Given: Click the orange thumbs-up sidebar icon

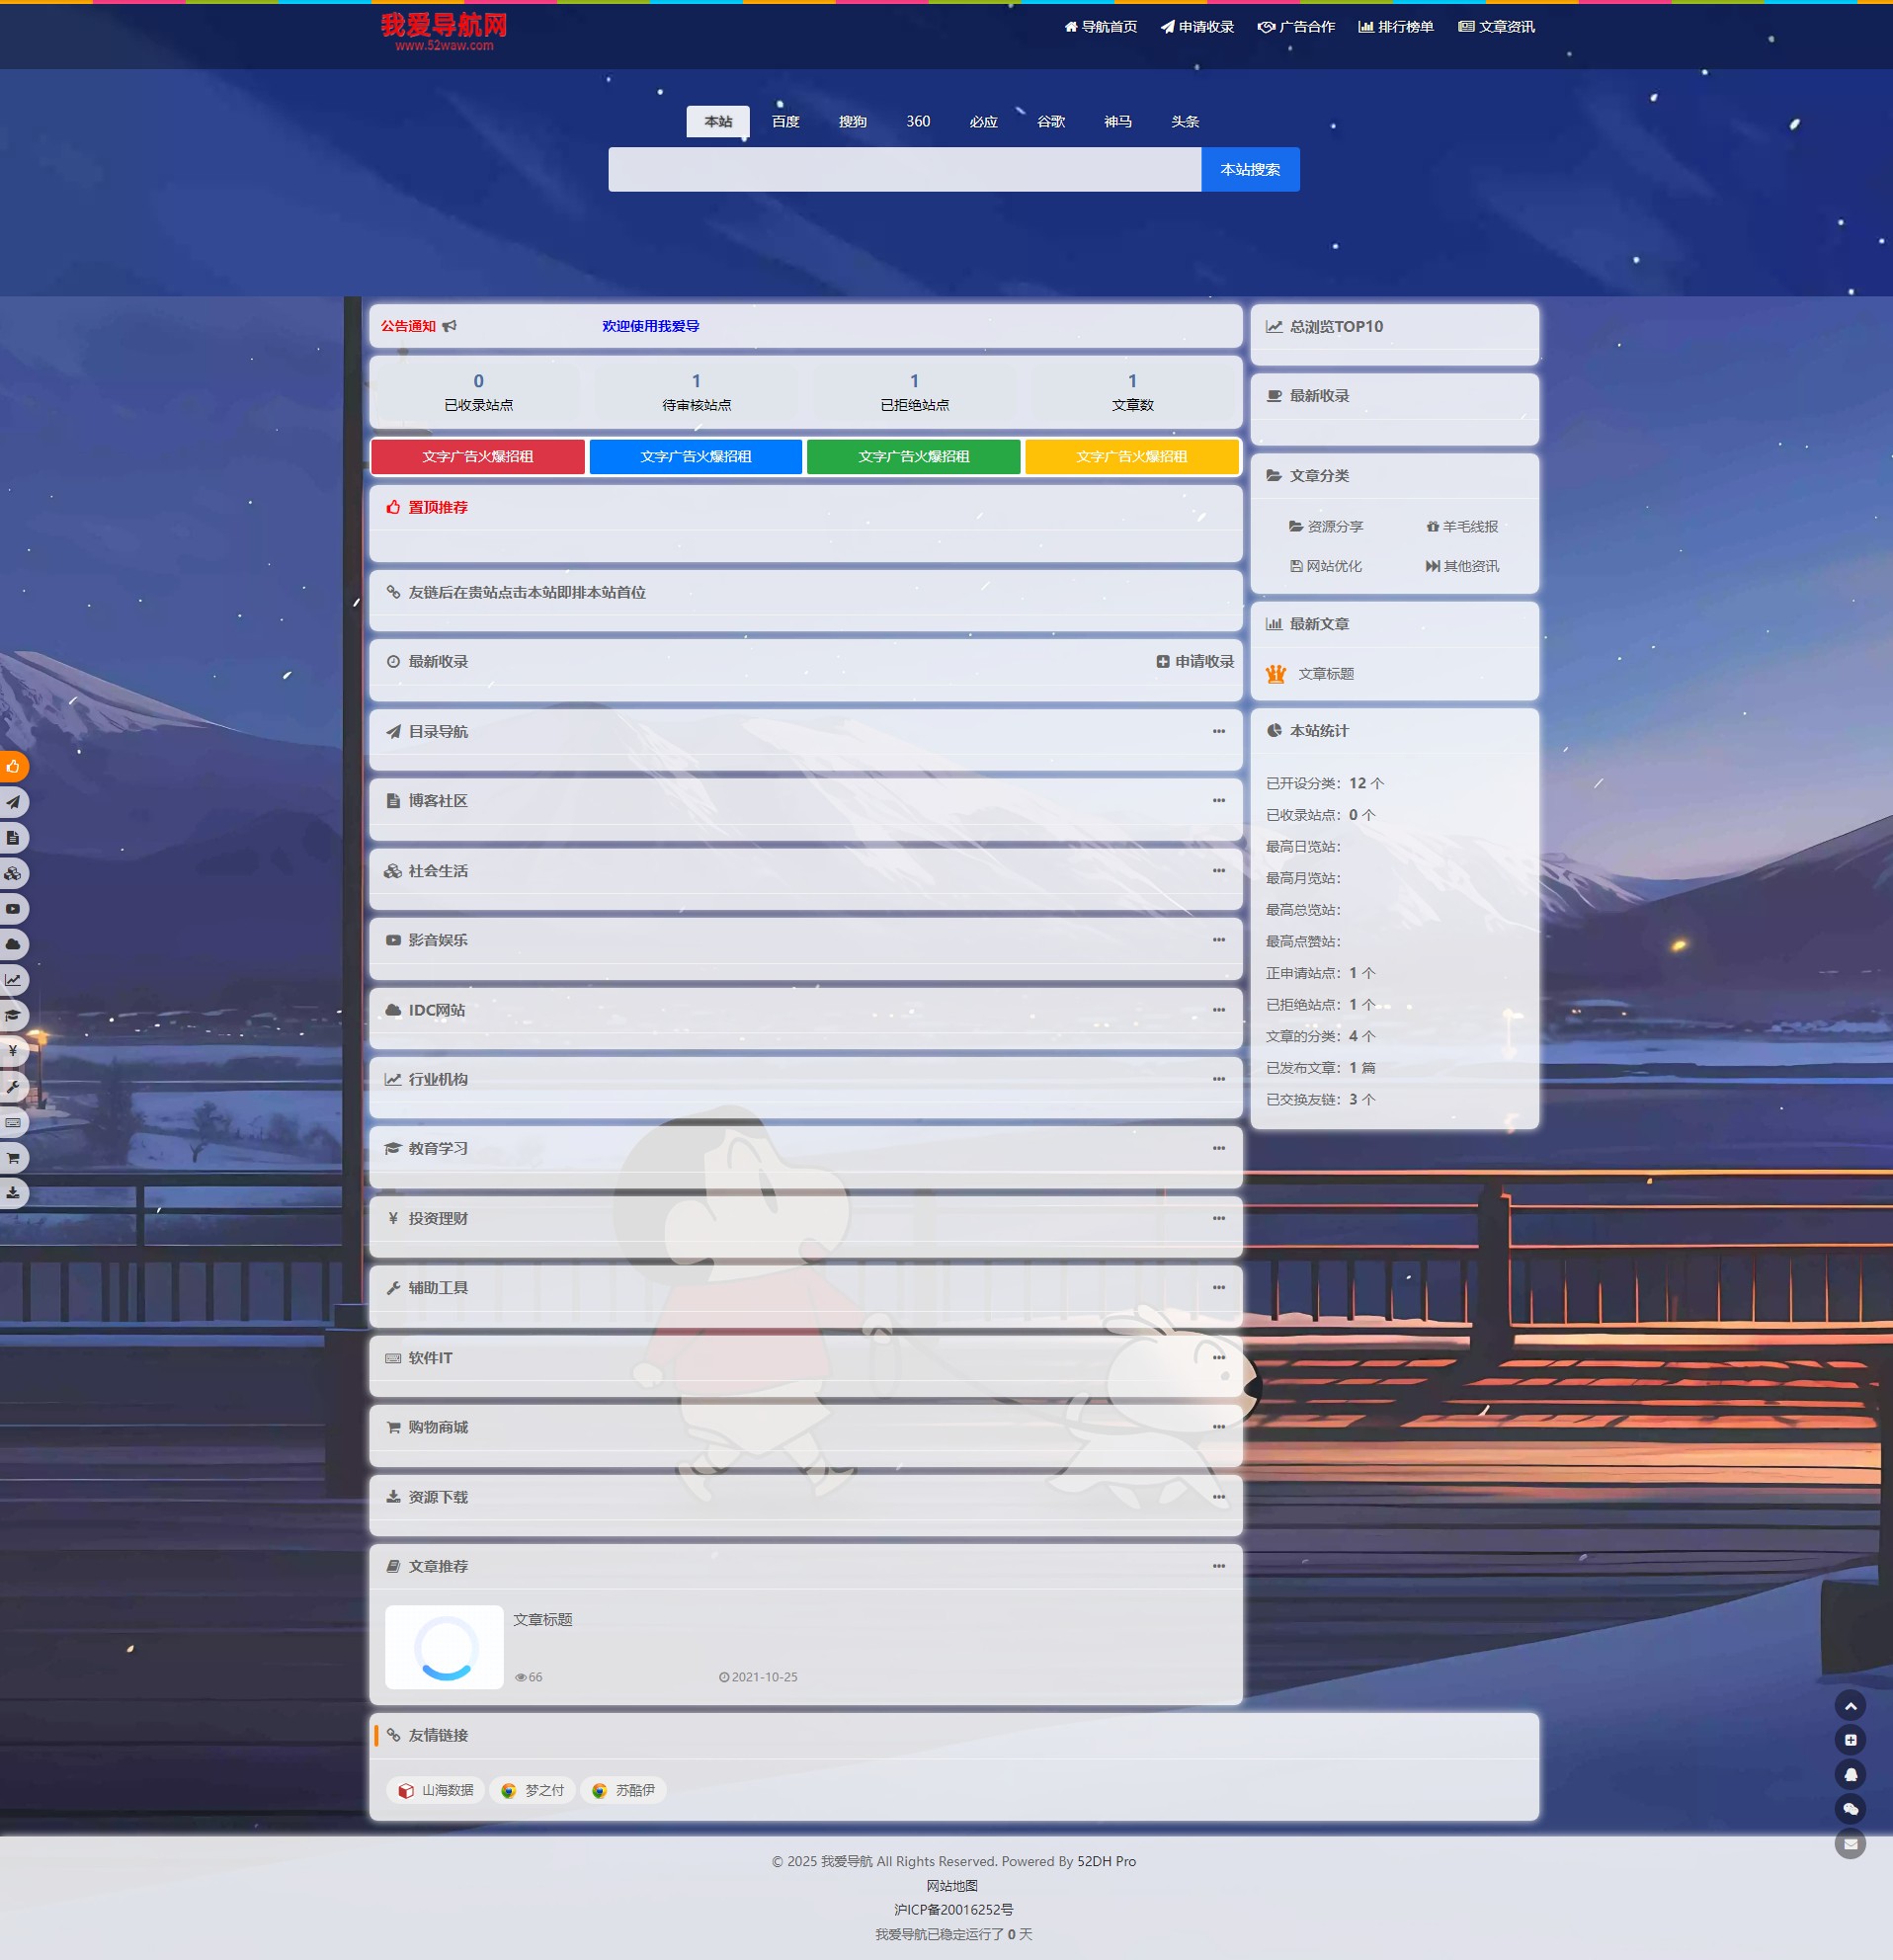Looking at the screenshot, I should point(13,767).
